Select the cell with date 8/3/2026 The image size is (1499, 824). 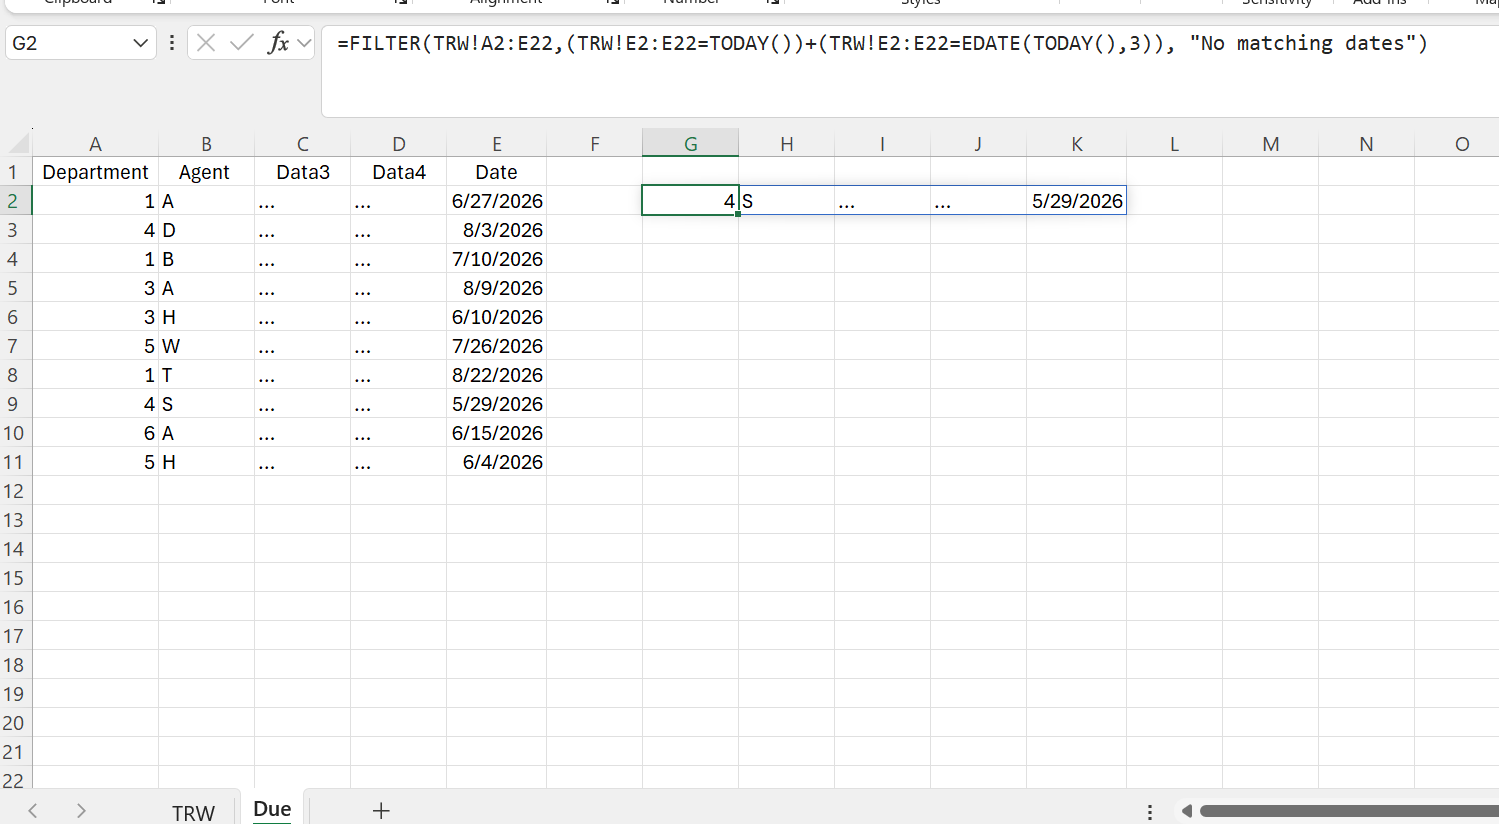point(496,230)
